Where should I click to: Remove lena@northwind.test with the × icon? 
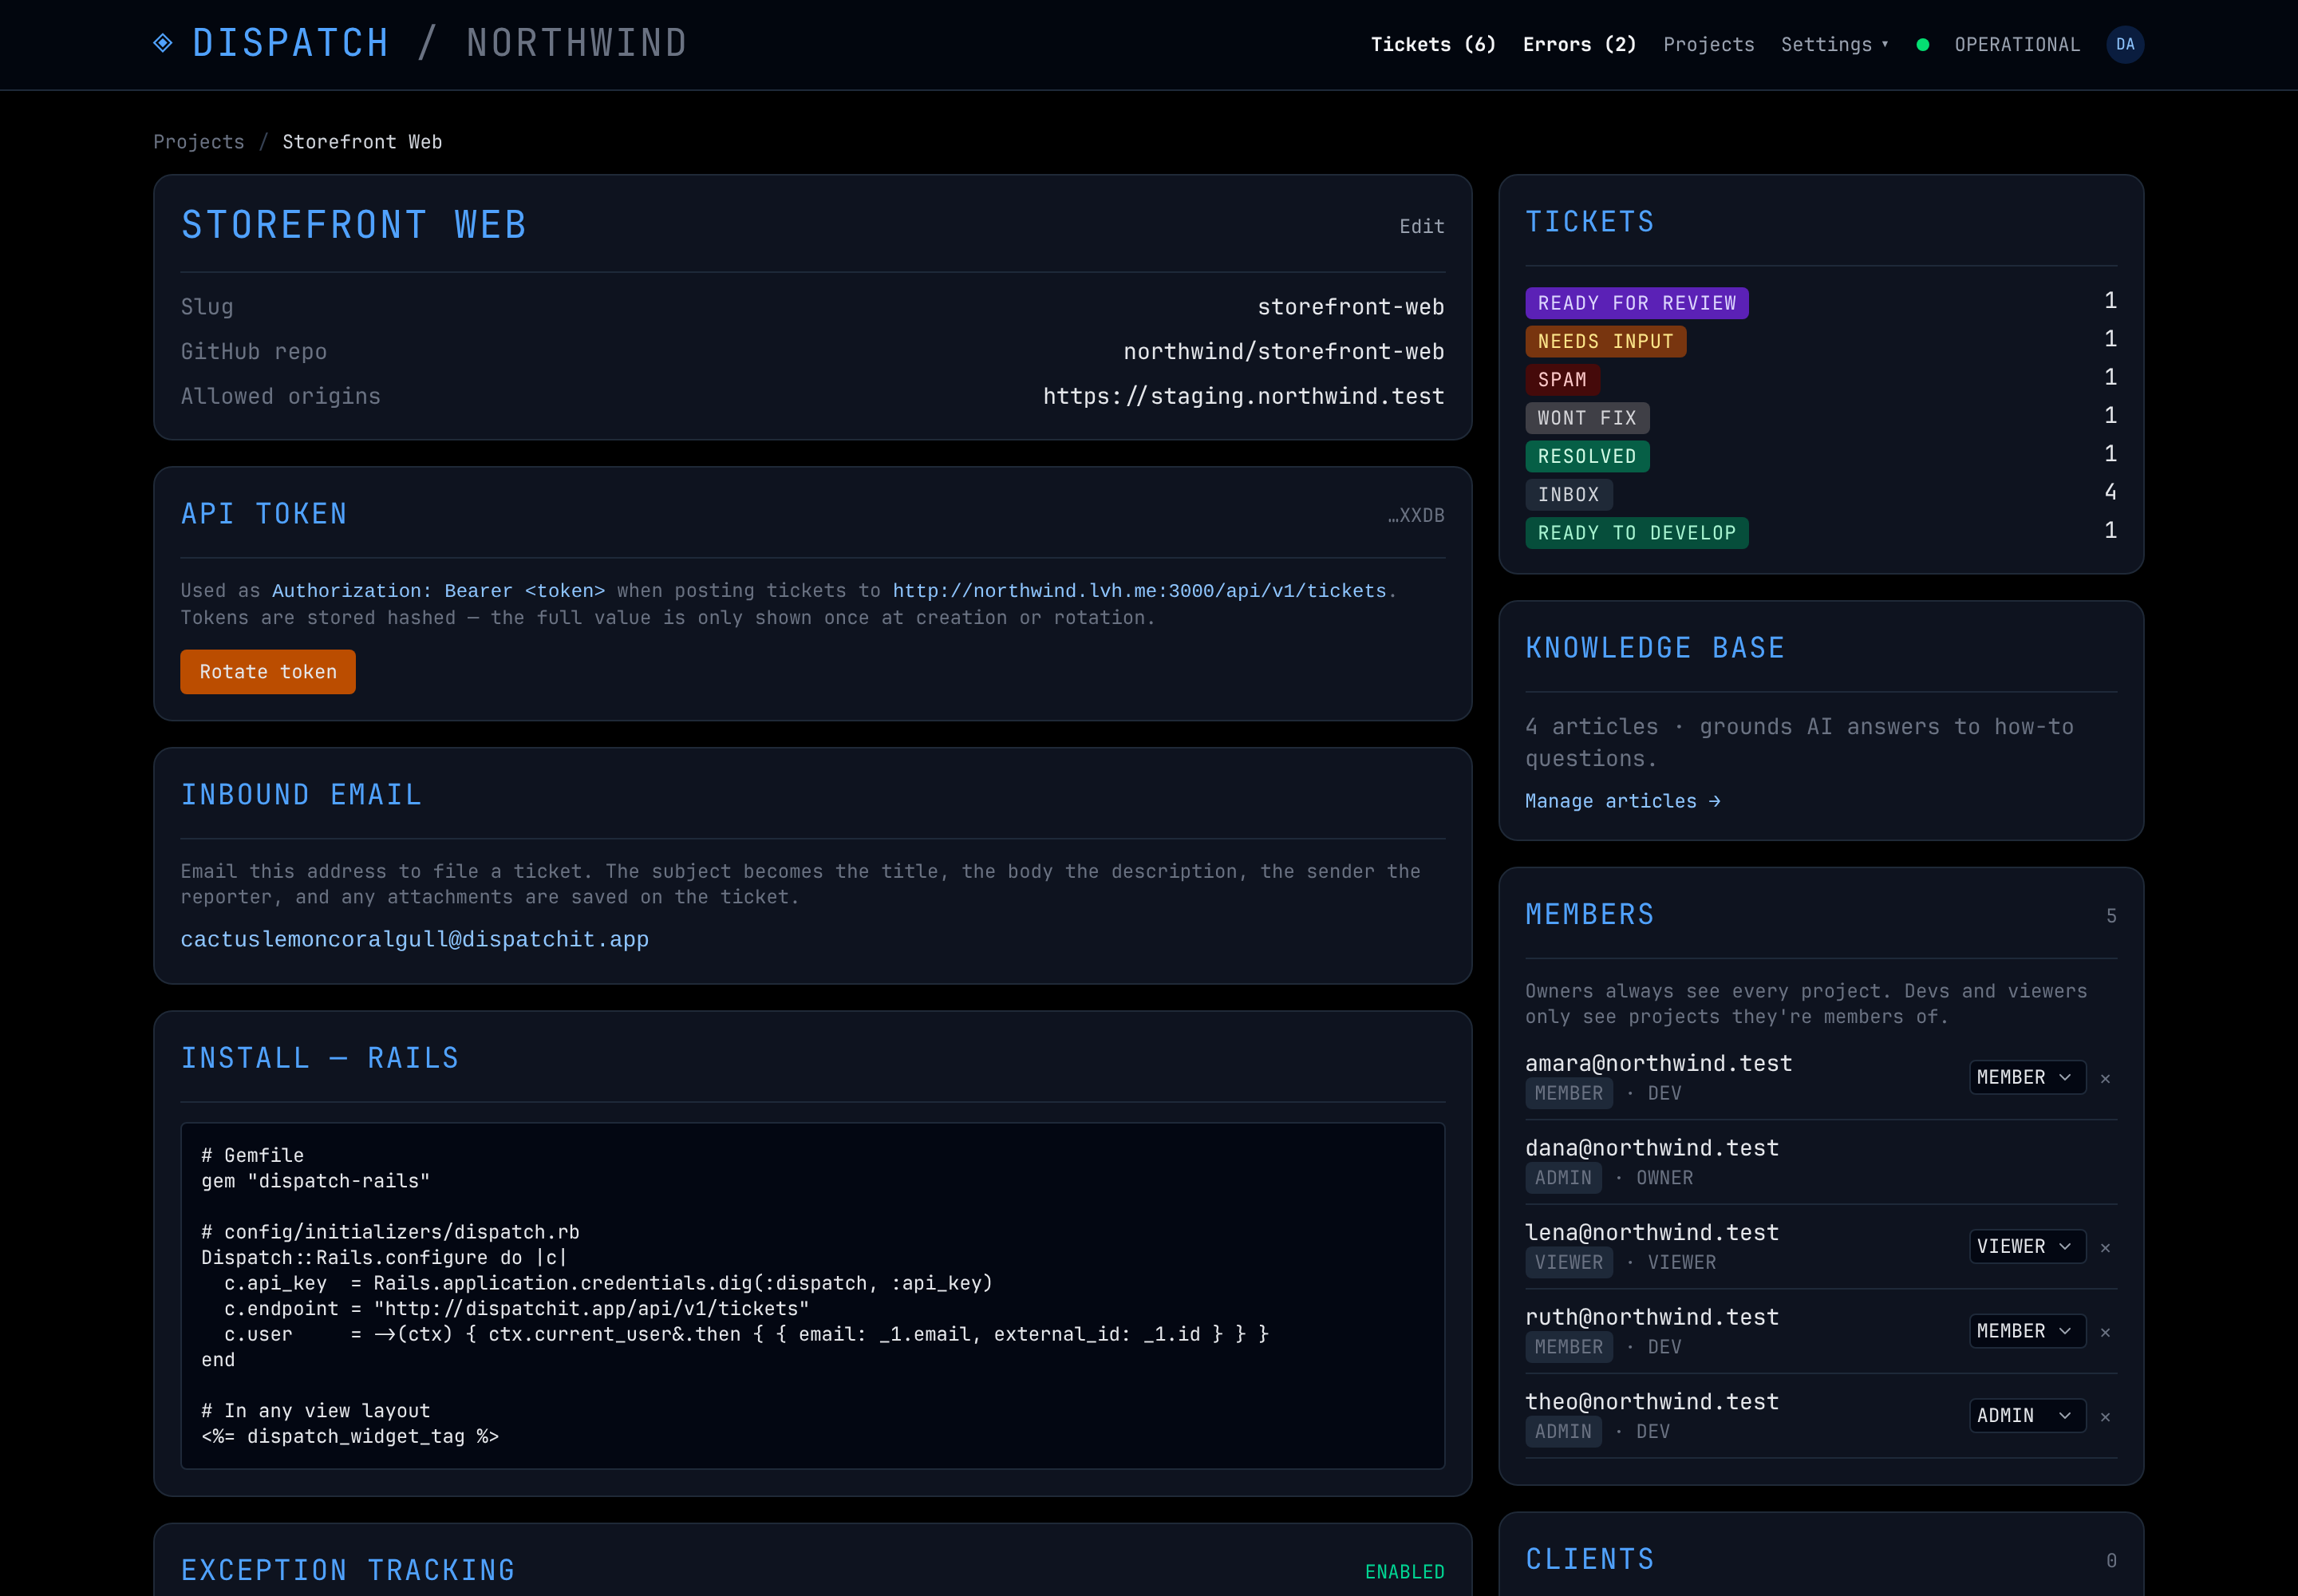(x=2105, y=1247)
